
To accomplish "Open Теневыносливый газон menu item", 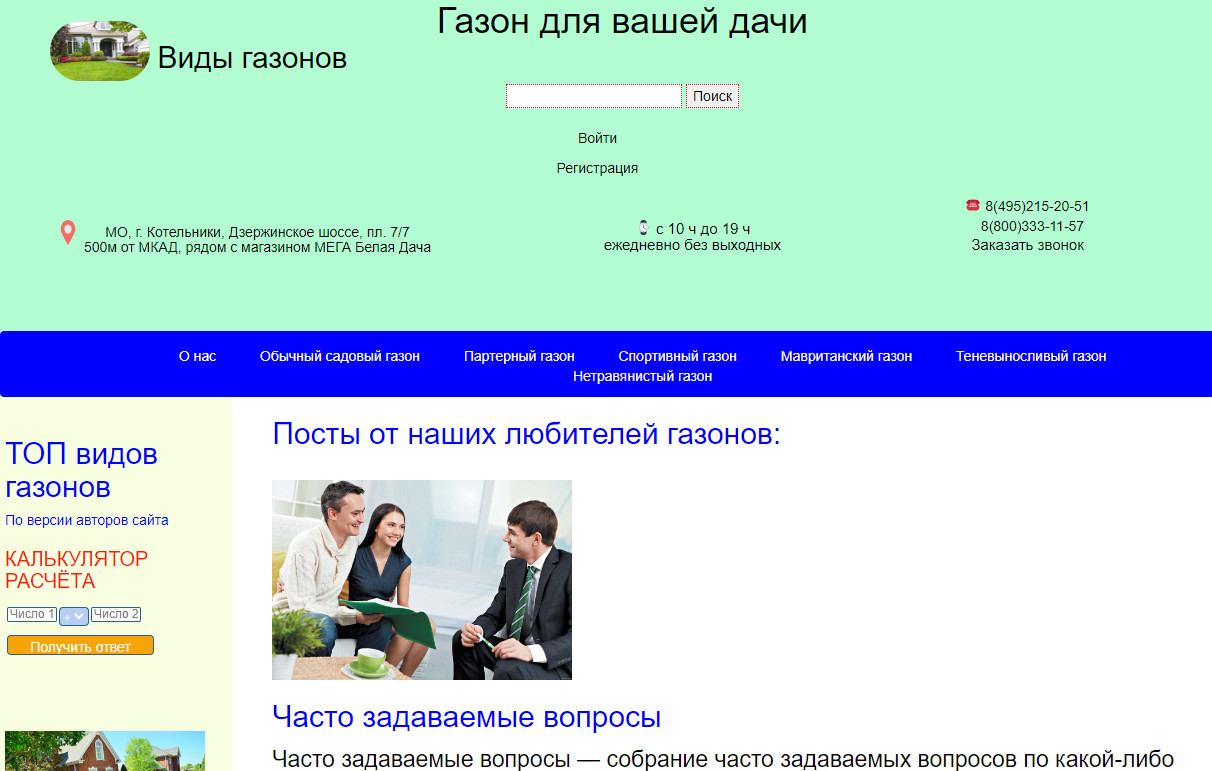I will (x=1031, y=356).
